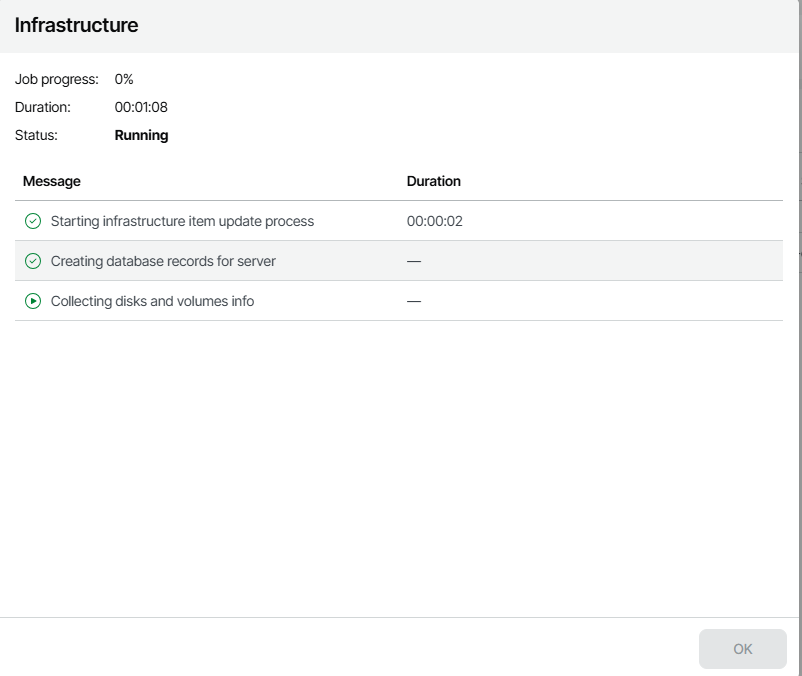Screen dimensions: 802x676
Task: Click the 00:01:08 total duration value
Action: coord(141,107)
